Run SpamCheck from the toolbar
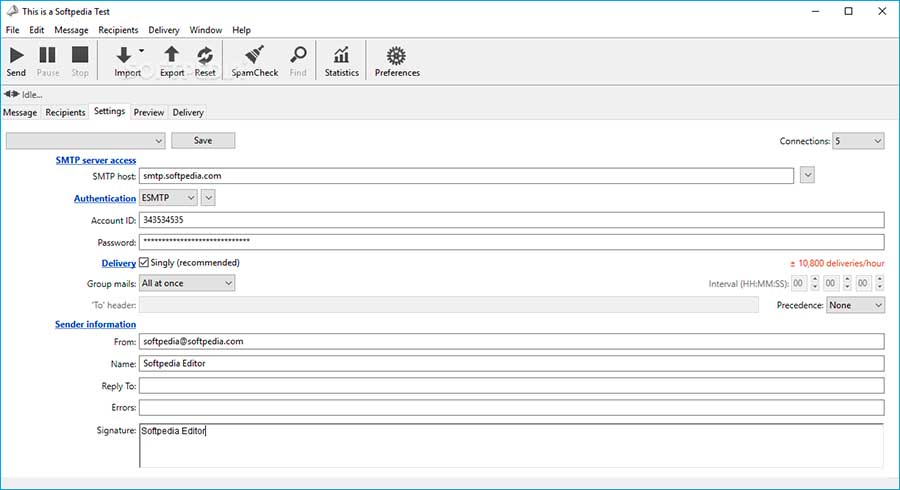Image resolution: width=900 pixels, height=490 pixels. (x=254, y=58)
